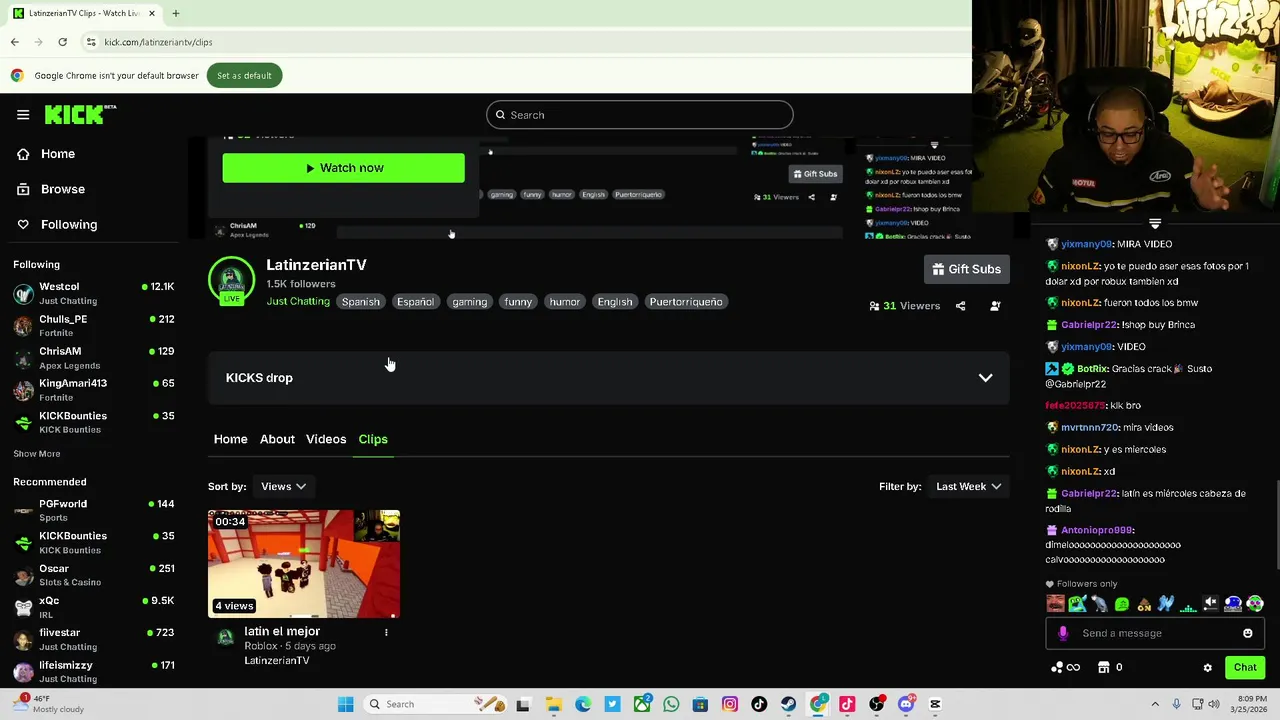The width and height of the screenshot is (1280, 720).
Task: Open the Windows Start menu
Action: tap(345, 704)
